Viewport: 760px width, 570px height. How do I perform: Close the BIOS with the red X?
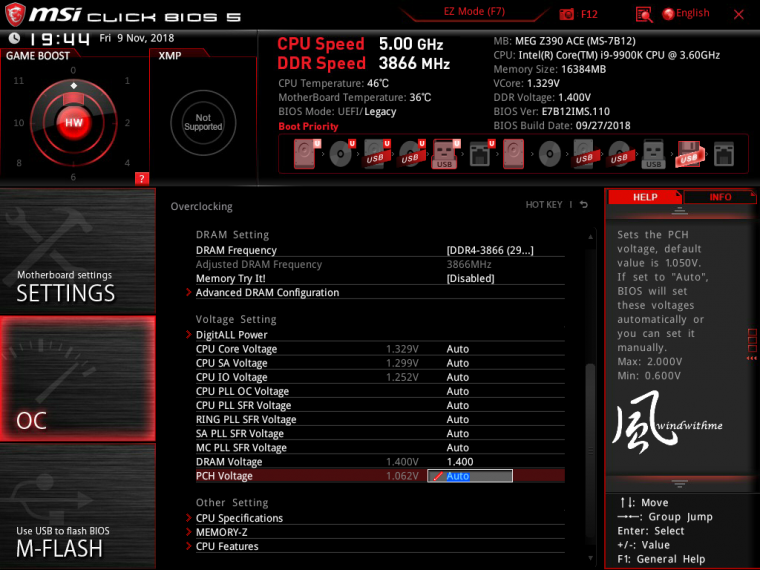(739, 15)
